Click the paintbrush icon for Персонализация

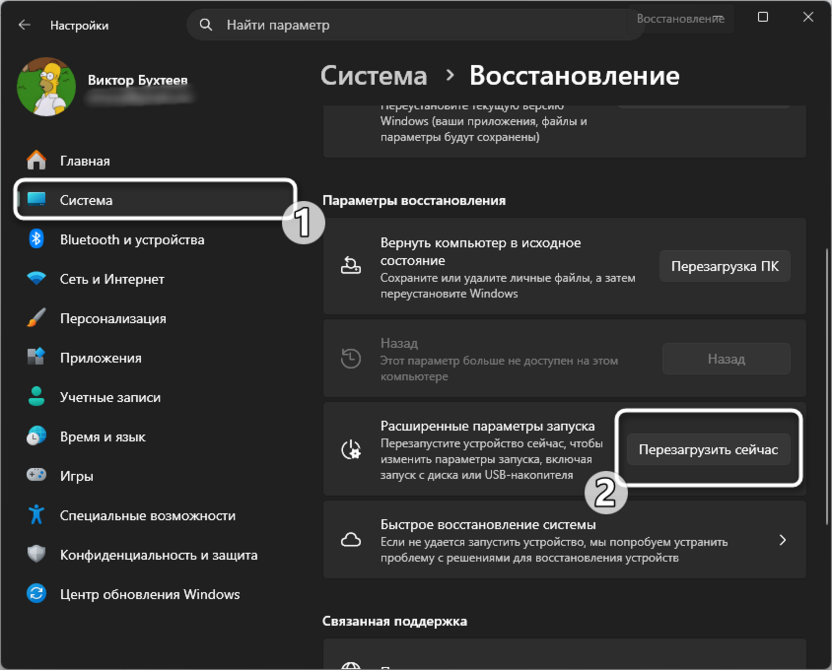click(x=37, y=318)
